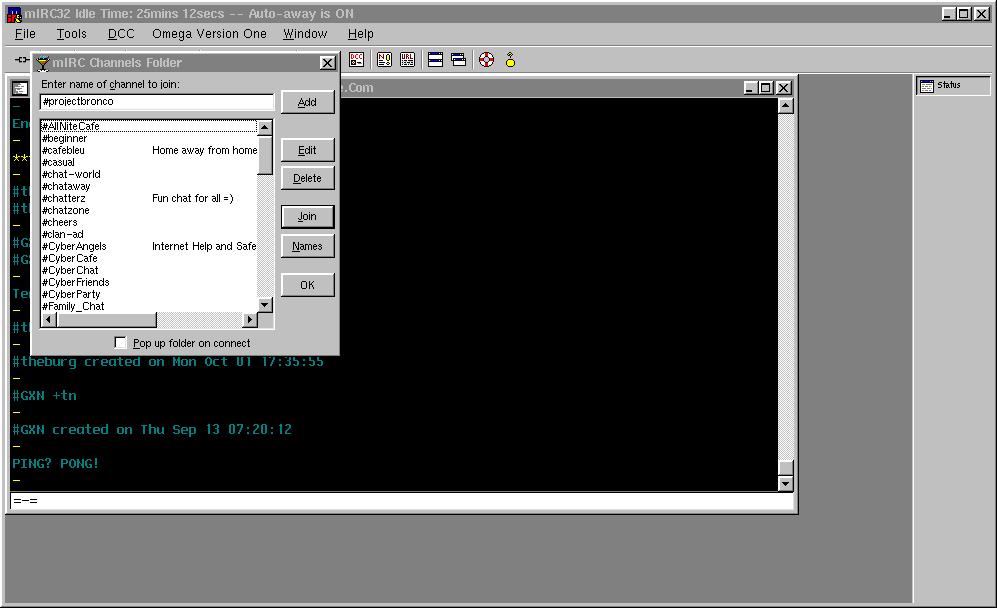Click the connect to server toolbar icon
The width and height of the screenshot is (997, 608).
(x=22, y=60)
